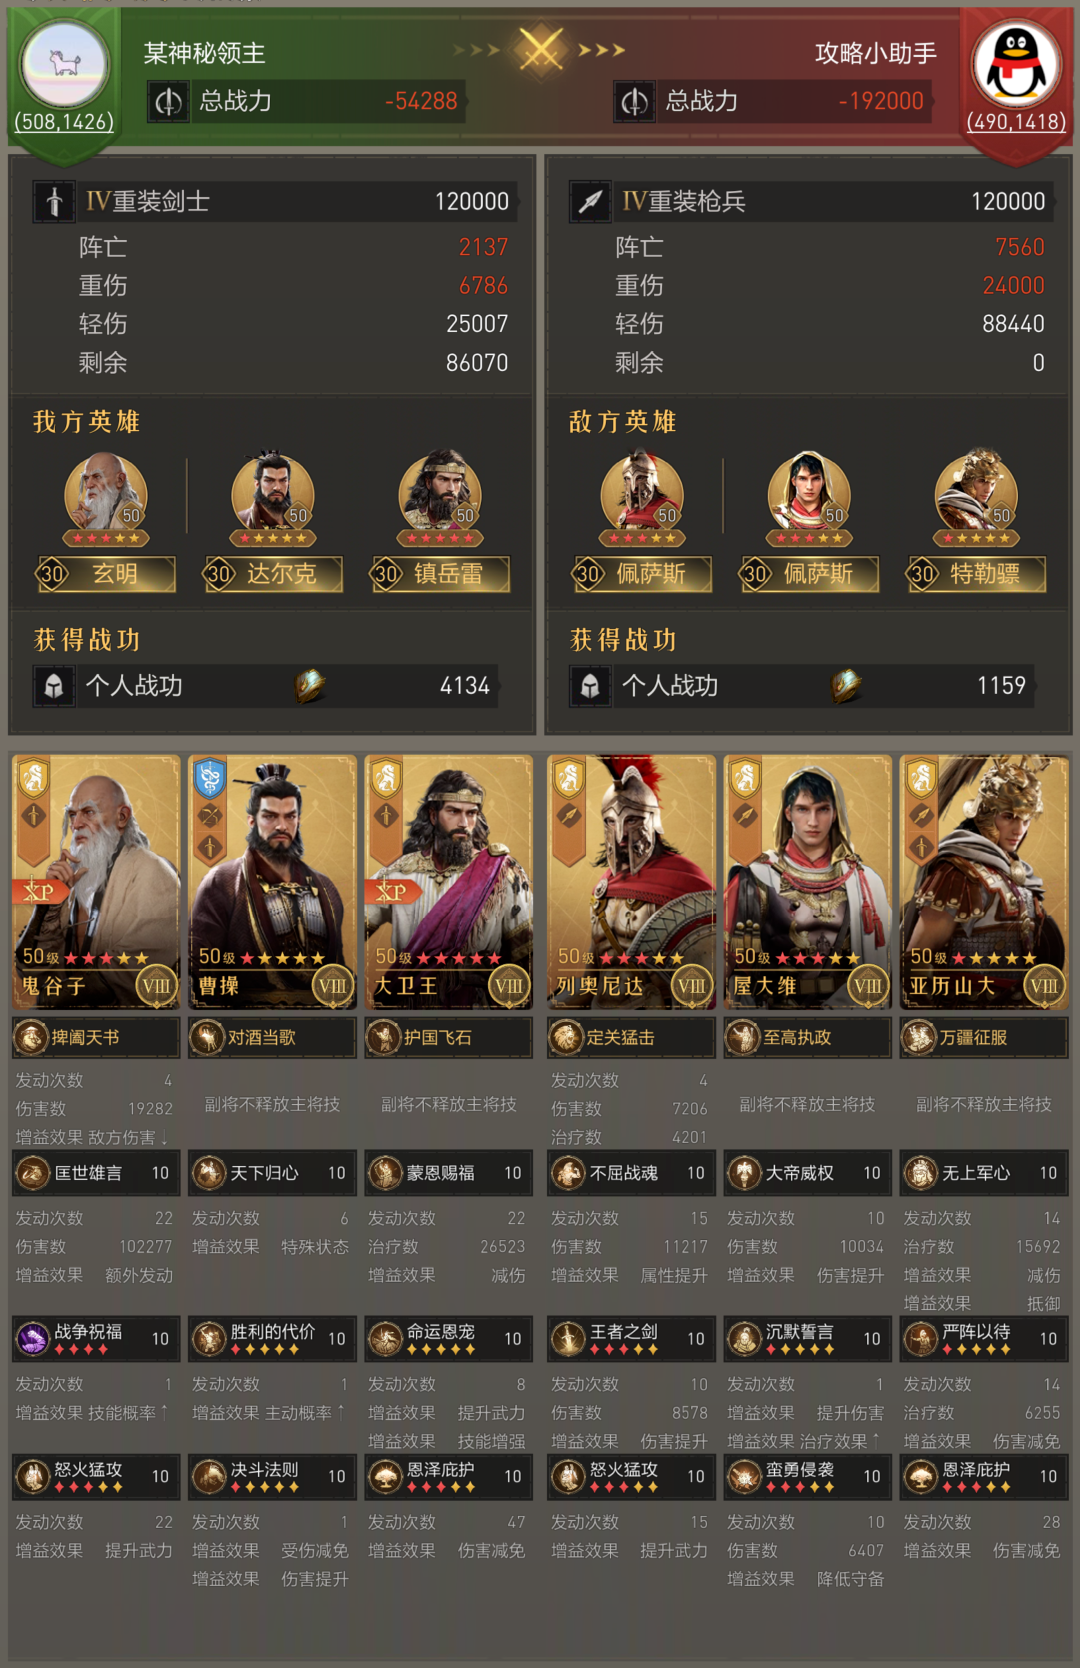The width and height of the screenshot is (1080, 1668).
Task: Open the 曹操 hero card
Action: (x=272, y=882)
